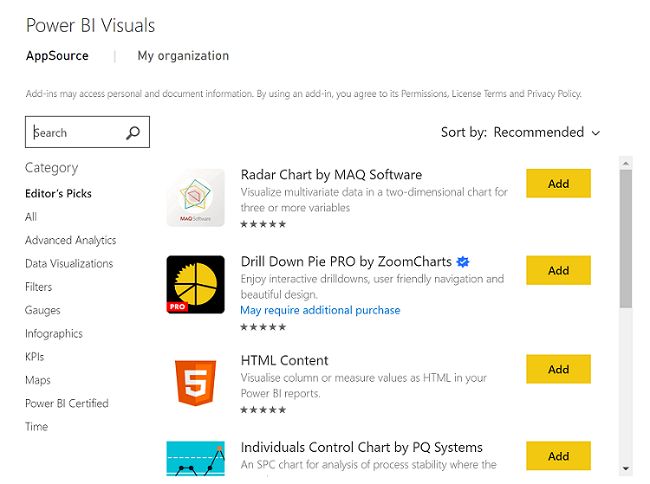Viewport: 650px width, 484px height.
Task: Add the Radar Chart visual
Action: (558, 183)
